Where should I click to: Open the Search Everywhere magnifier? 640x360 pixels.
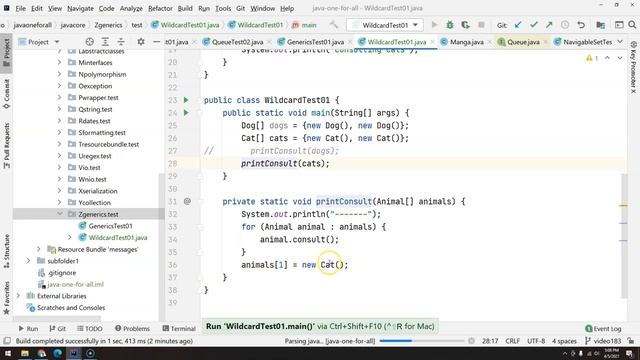pos(632,25)
